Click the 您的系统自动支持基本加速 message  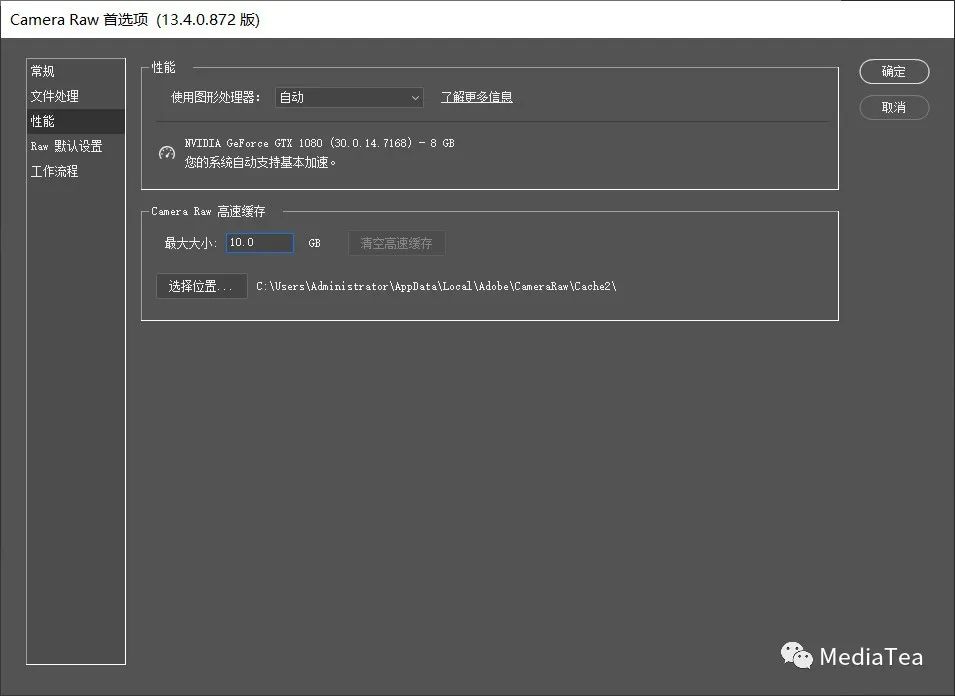click(x=260, y=163)
